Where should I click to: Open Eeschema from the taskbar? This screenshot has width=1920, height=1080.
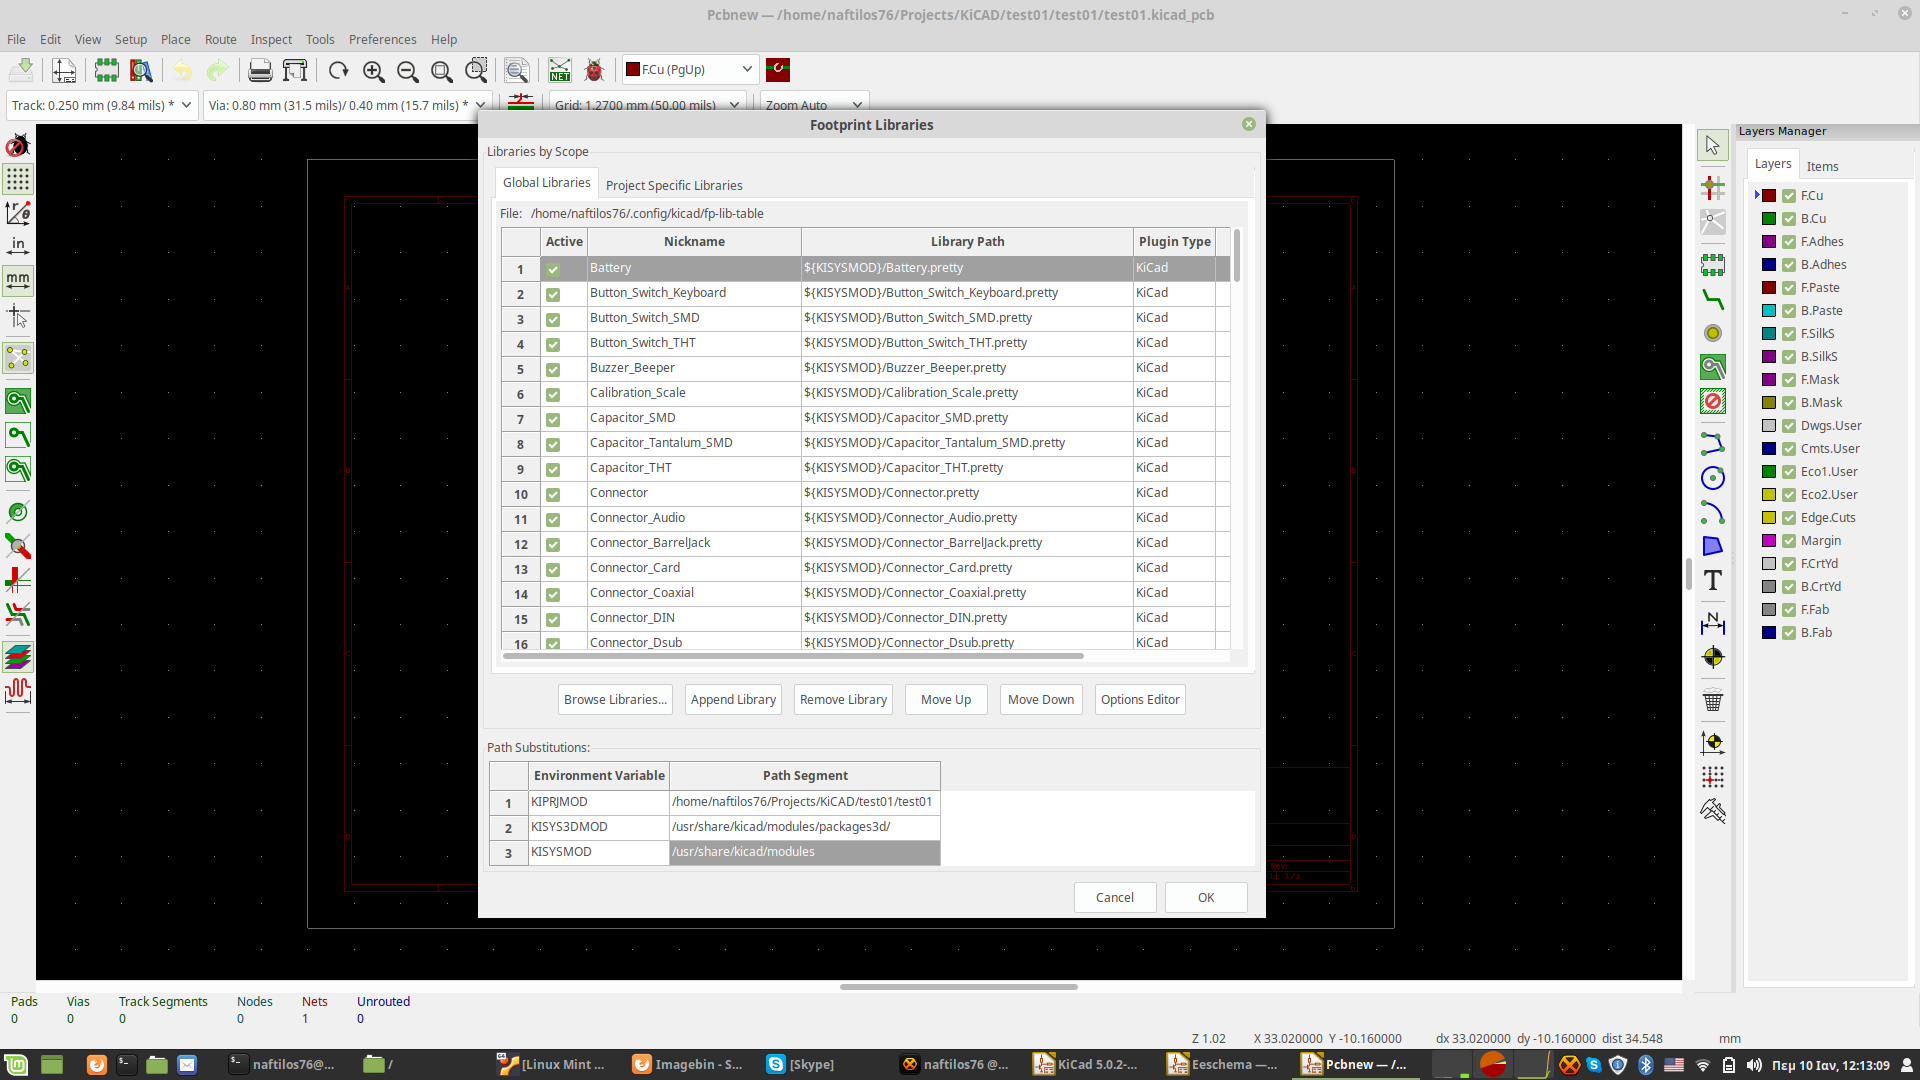1223,1064
